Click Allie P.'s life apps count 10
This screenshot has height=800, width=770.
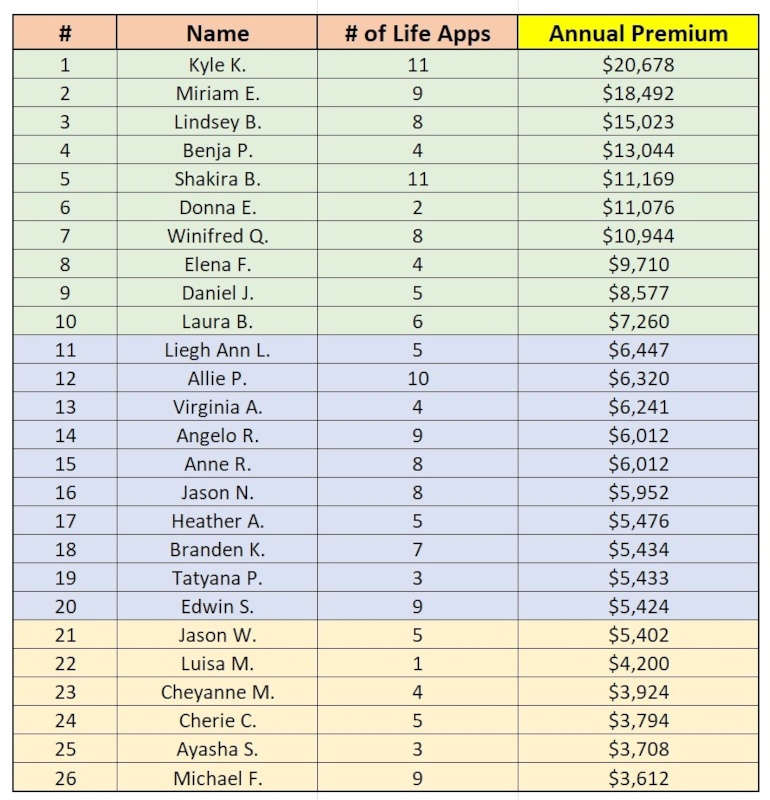417,379
